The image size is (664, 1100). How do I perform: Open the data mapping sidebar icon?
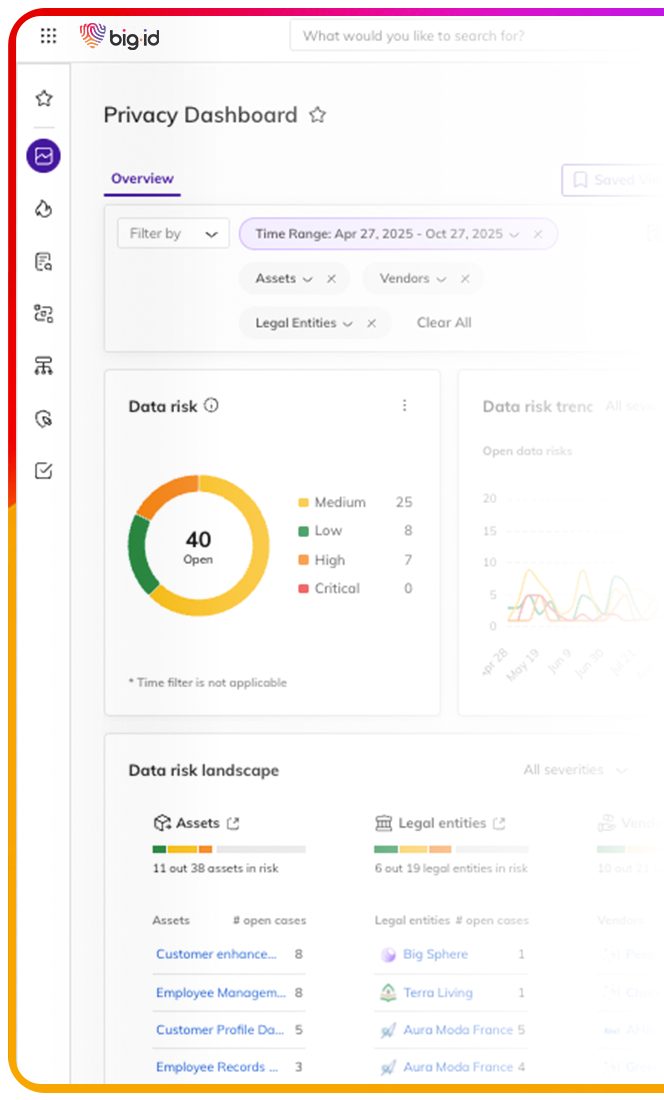[43, 314]
